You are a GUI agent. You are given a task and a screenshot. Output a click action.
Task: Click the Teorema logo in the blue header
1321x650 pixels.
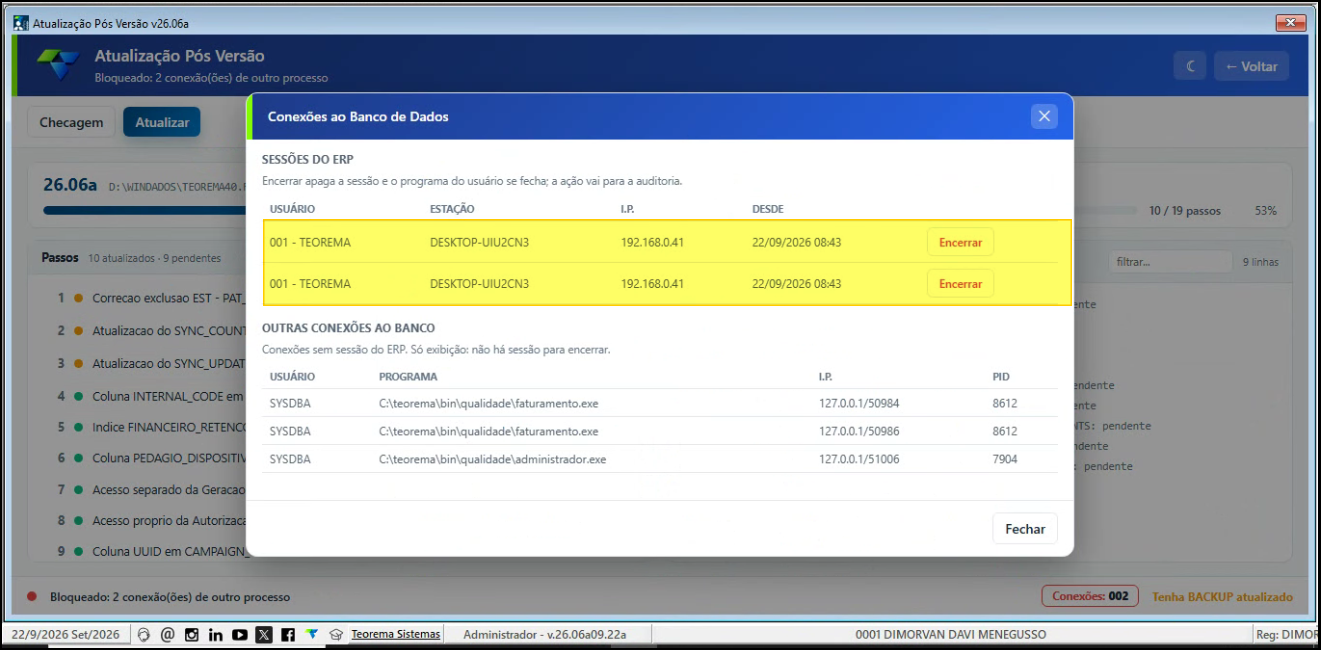point(57,66)
